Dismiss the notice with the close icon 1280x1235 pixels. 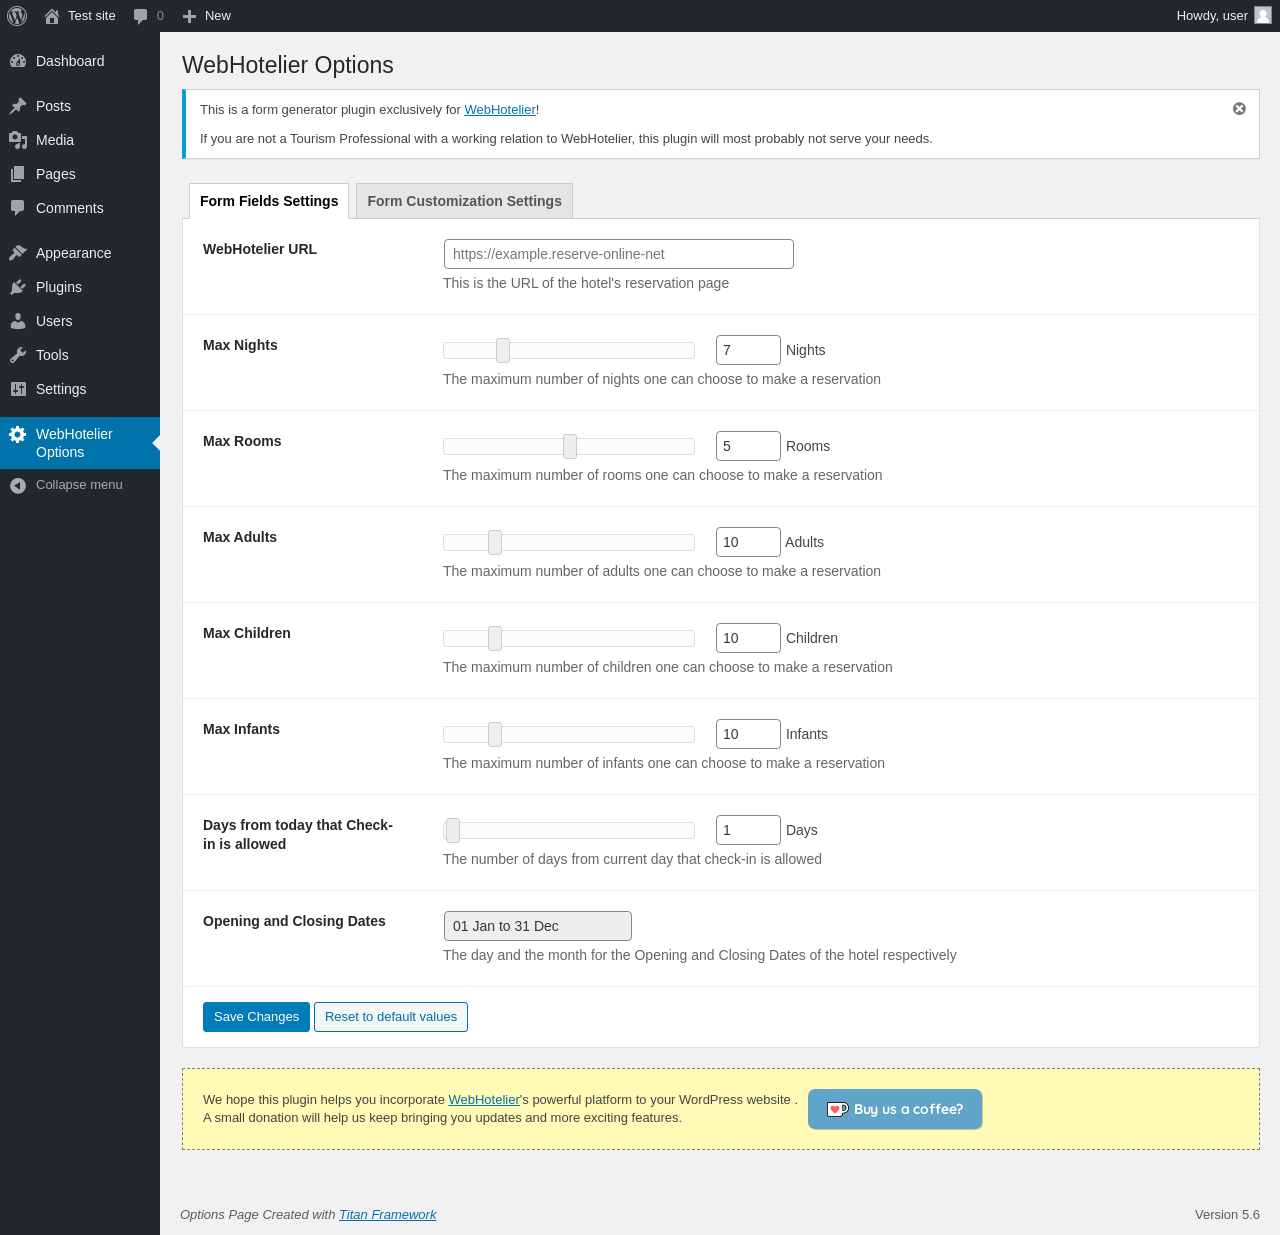pos(1239,109)
